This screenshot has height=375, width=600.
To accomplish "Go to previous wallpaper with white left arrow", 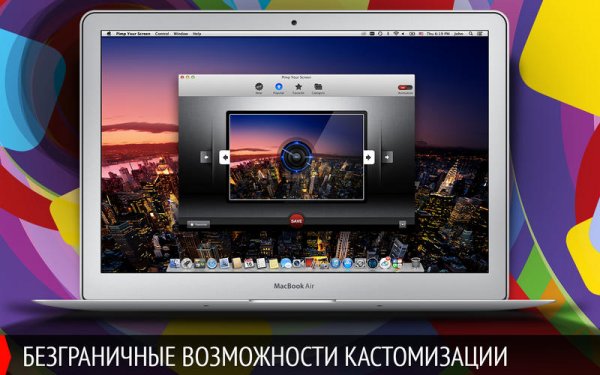I will pyautogui.click(x=225, y=157).
